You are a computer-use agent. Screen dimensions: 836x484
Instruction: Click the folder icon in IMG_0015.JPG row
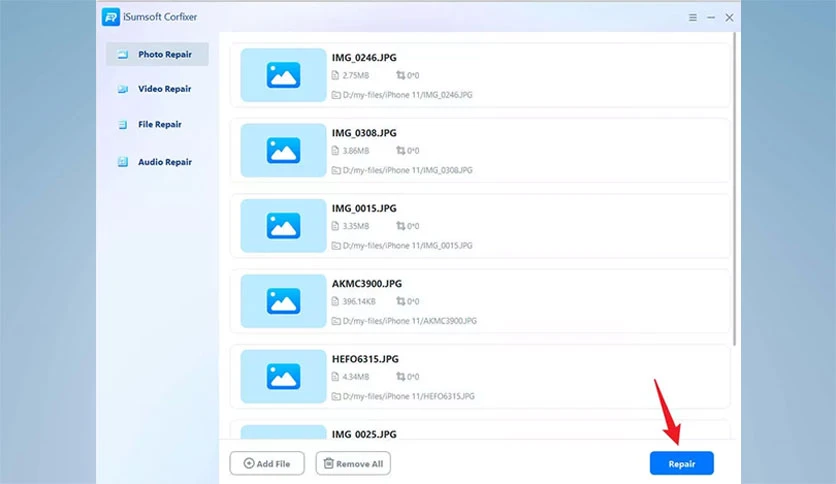point(336,246)
